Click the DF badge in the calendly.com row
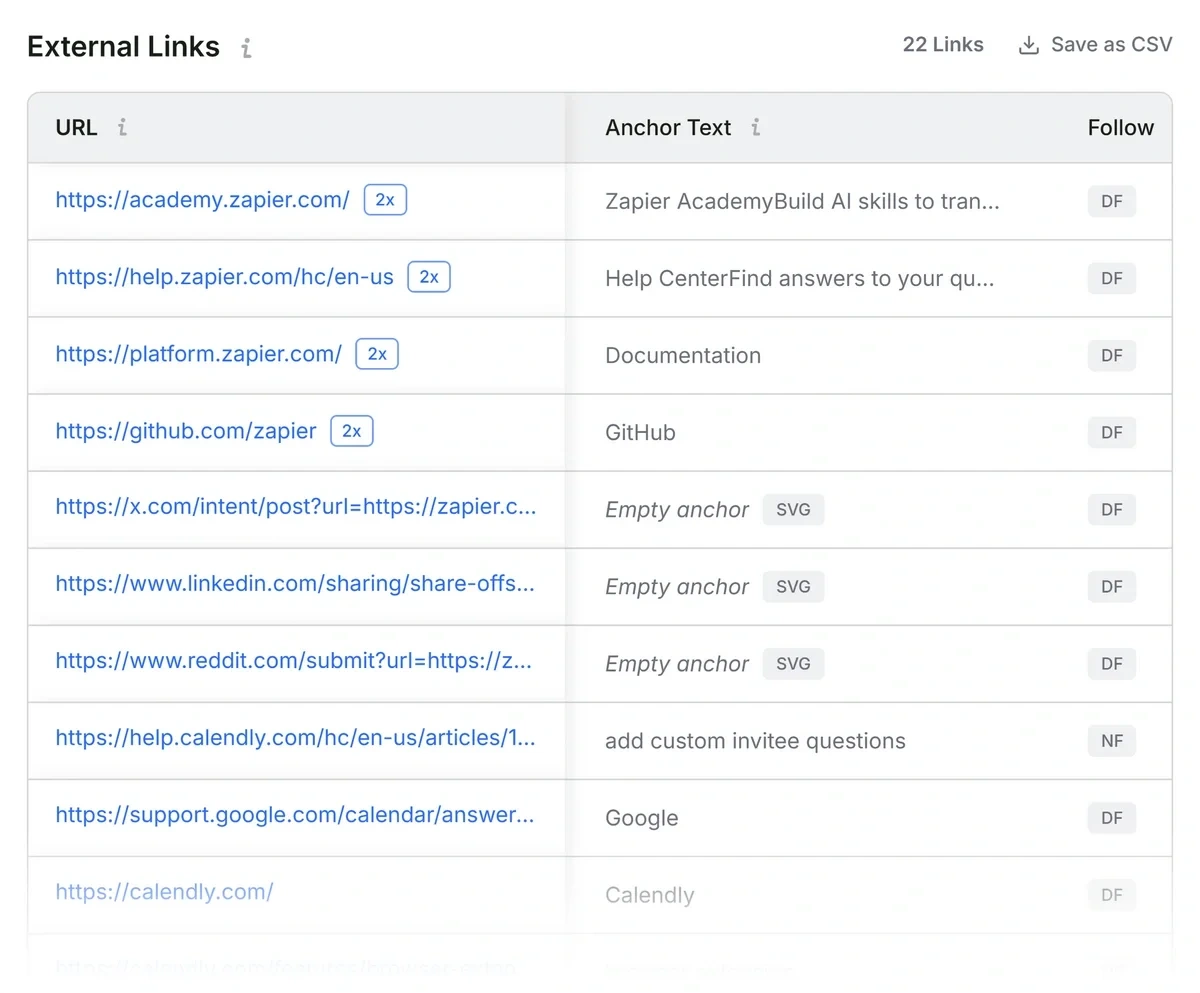Screen dimensions: 1200x993 pyautogui.click(x=1112, y=895)
